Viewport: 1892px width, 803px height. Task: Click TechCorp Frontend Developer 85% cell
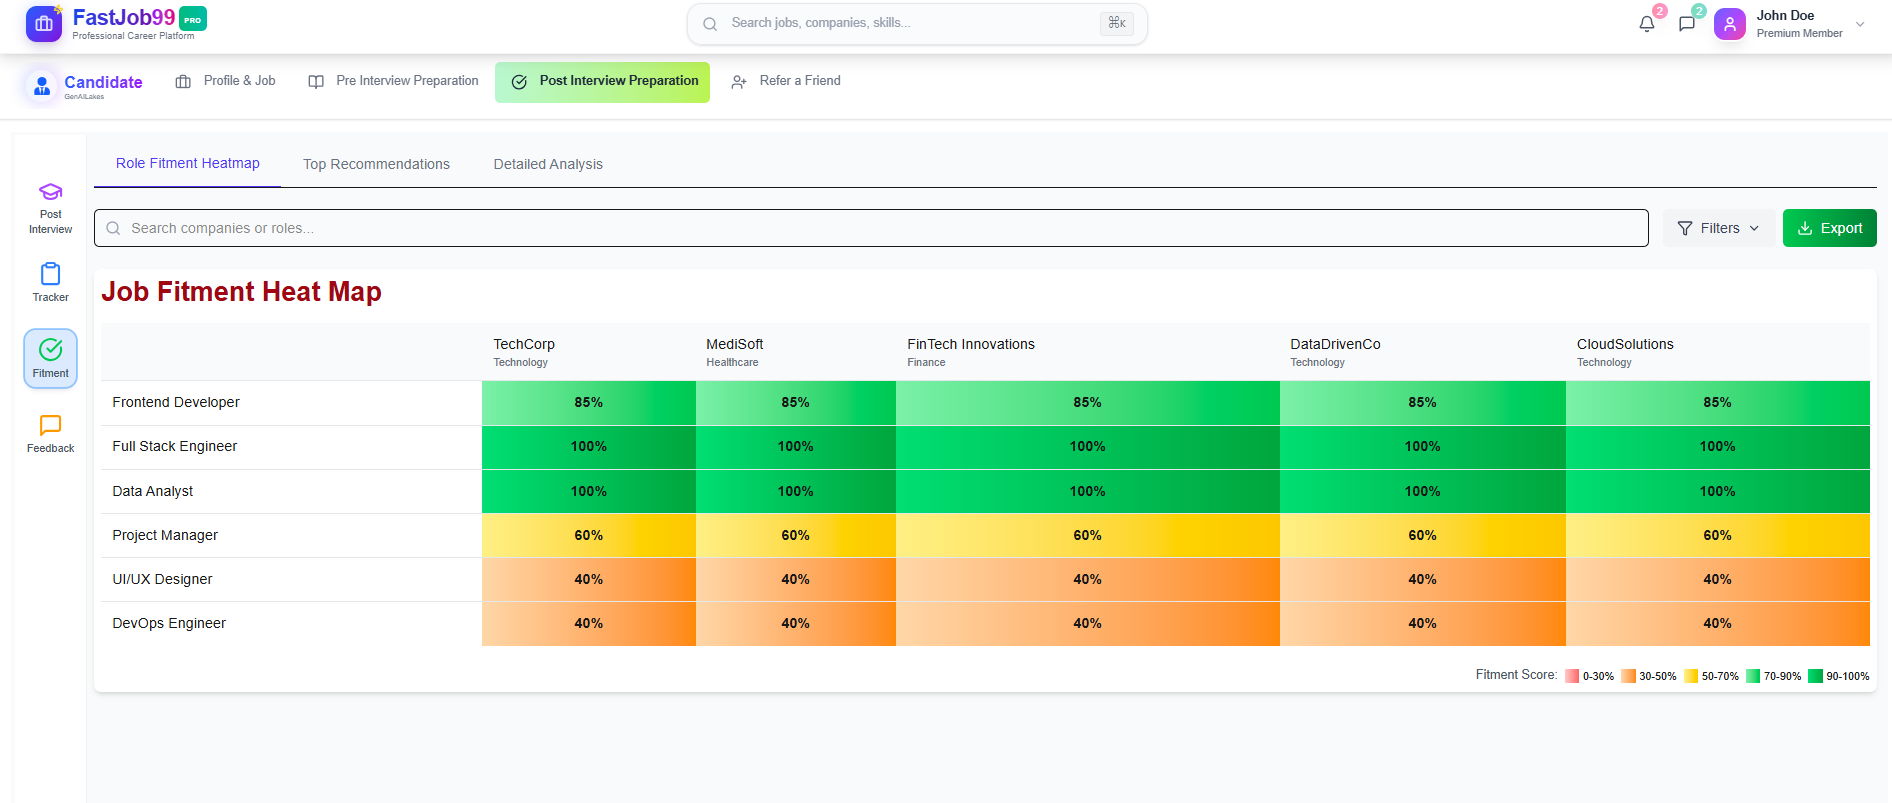coord(588,403)
